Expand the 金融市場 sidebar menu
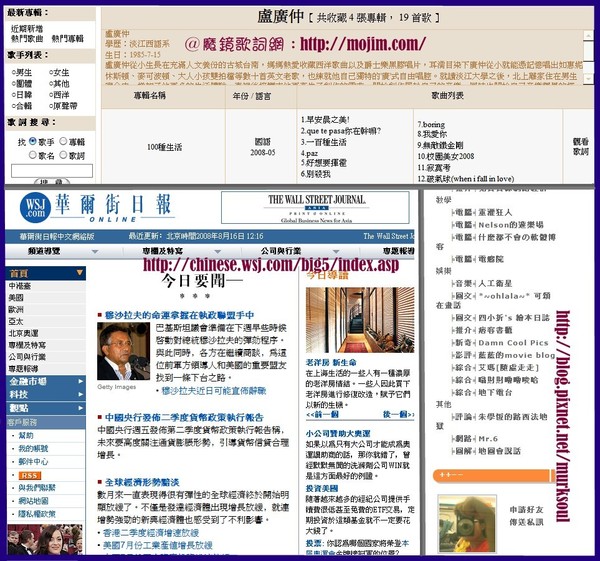Viewport: 600px width, 561px height. tap(46, 381)
